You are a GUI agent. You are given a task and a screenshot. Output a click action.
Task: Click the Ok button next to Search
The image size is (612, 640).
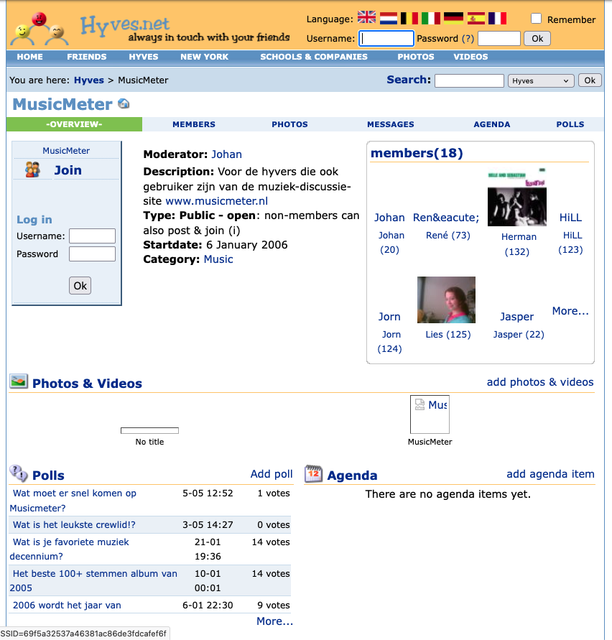pyautogui.click(x=590, y=80)
